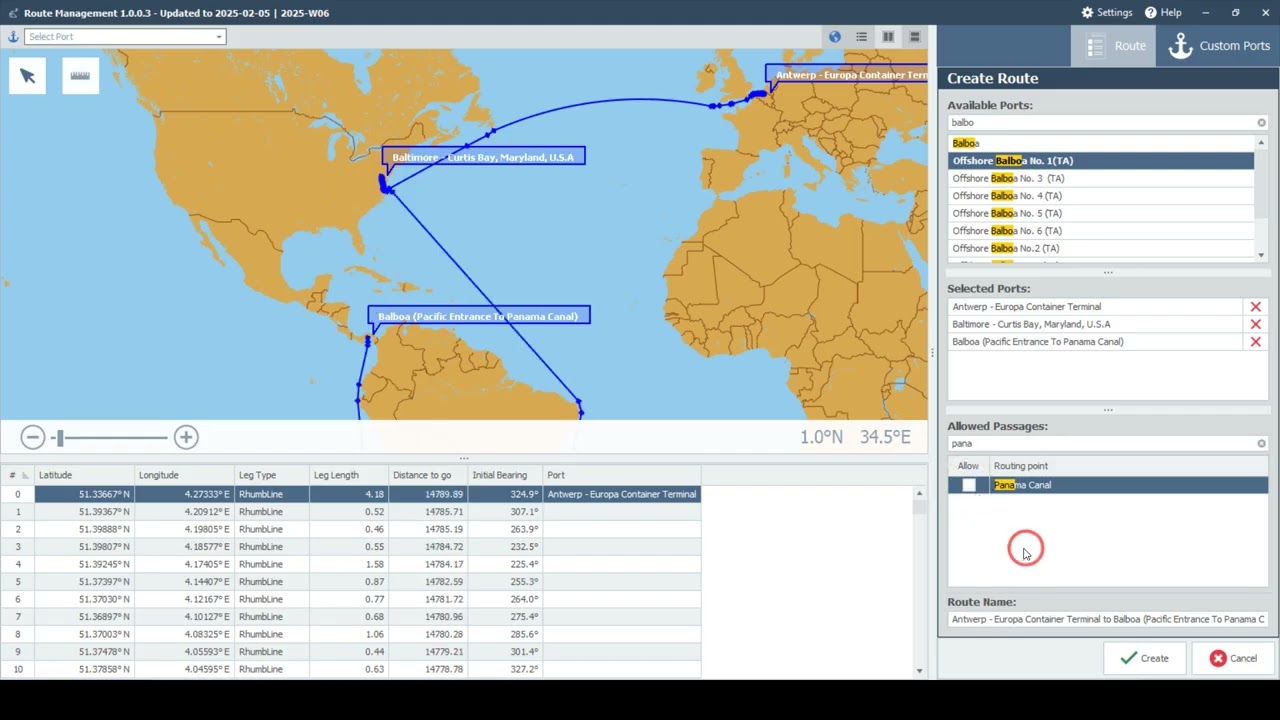Screen dimensions: 1280x720
Task: Select the arrow pointer tool on map
Action: click(27, 76)
